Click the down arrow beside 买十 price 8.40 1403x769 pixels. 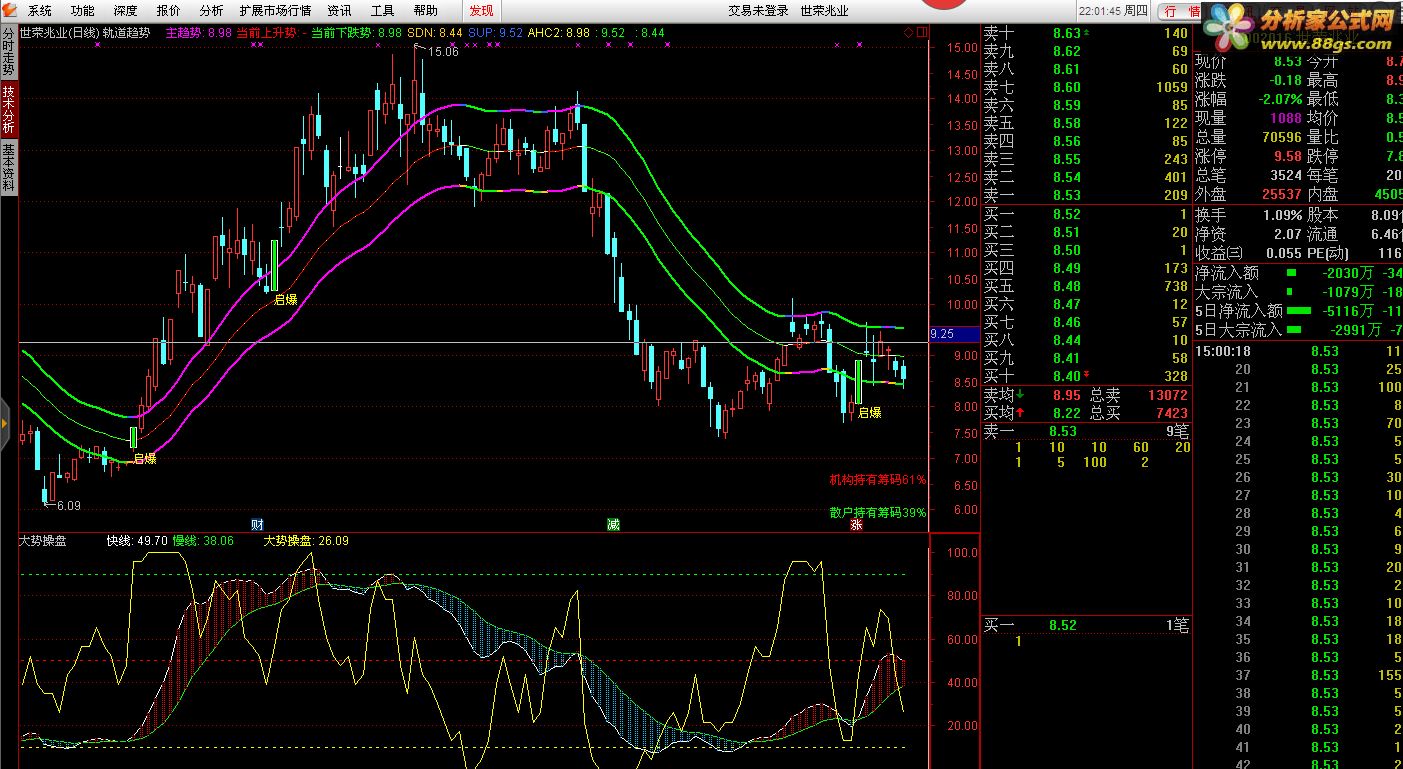(x=1087, y=376)
